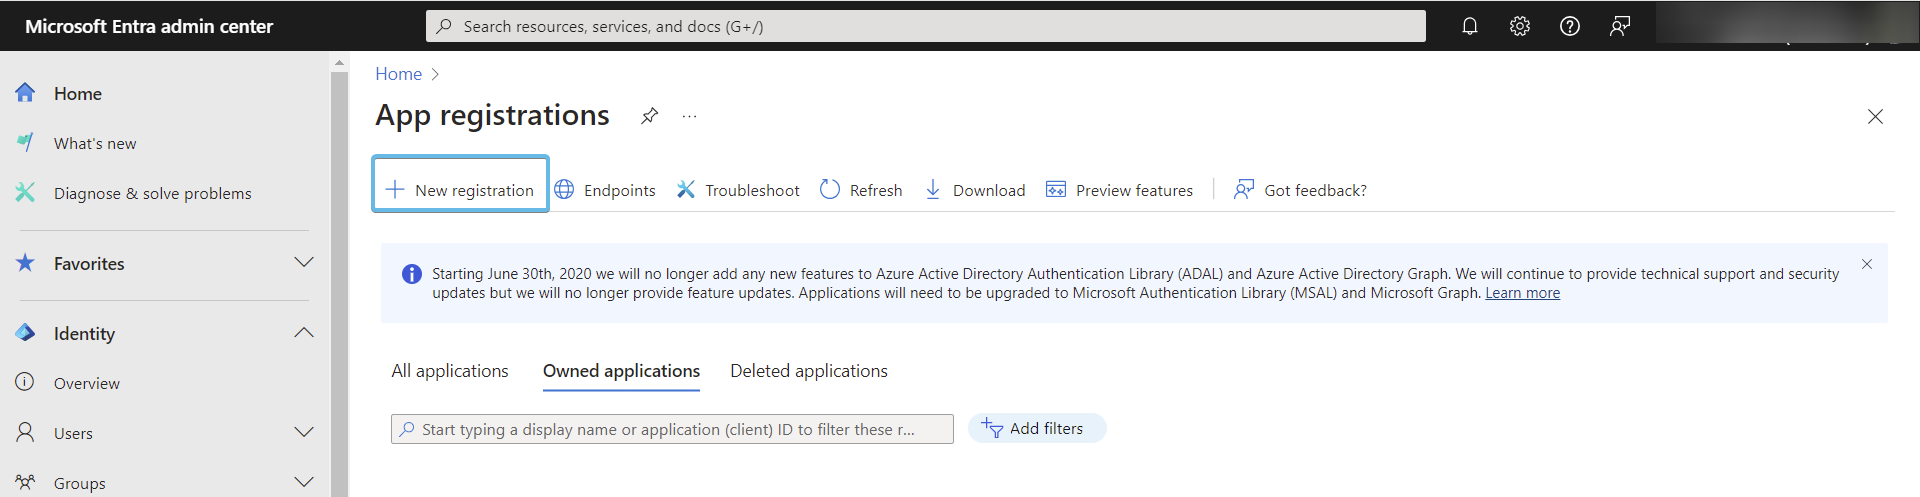The width and height of the screenshot is (1920, 497).
Task: Open Endpoints from the toolbar
Action: tap(606, 190)
